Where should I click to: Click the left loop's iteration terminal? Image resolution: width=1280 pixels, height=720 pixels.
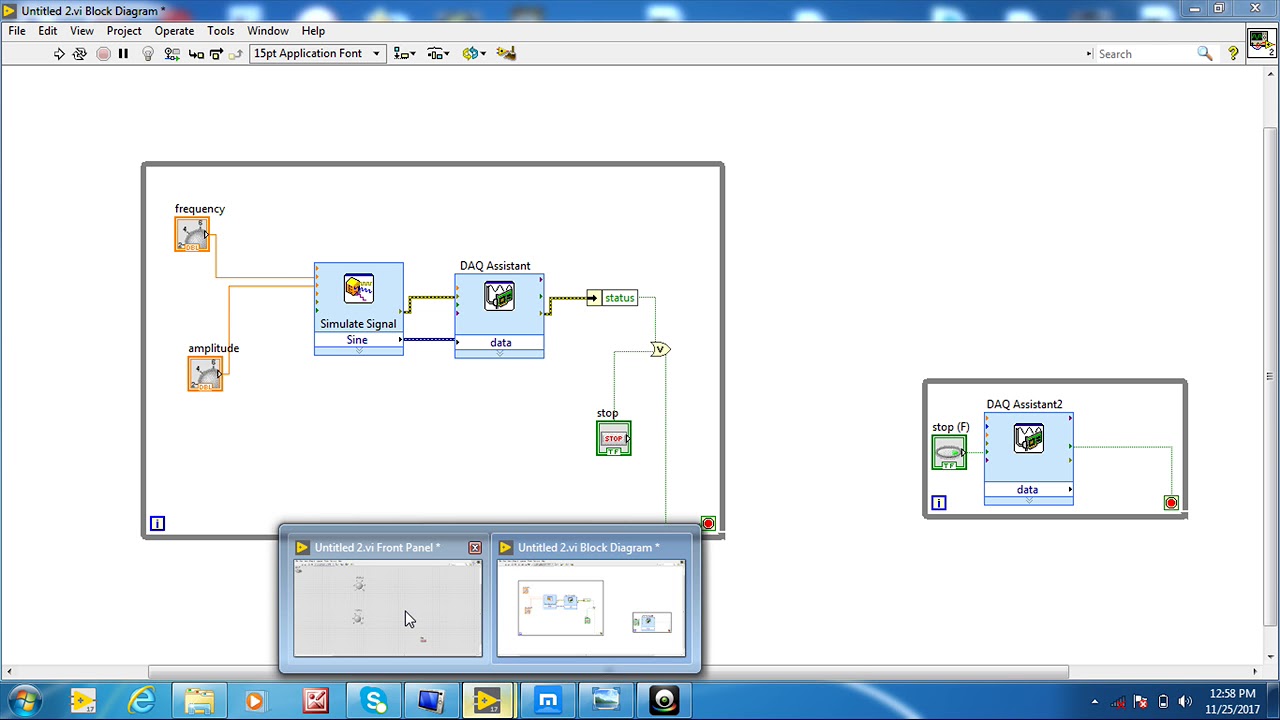(x=157, y=524)
